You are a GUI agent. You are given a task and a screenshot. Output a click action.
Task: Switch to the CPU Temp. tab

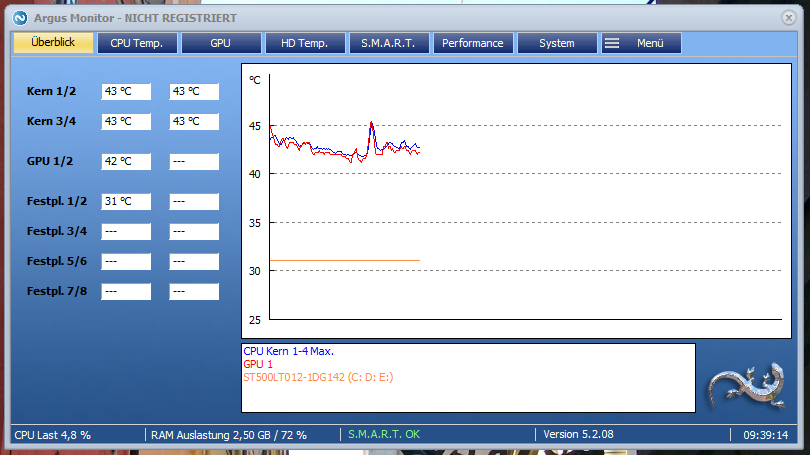(137, 43)
